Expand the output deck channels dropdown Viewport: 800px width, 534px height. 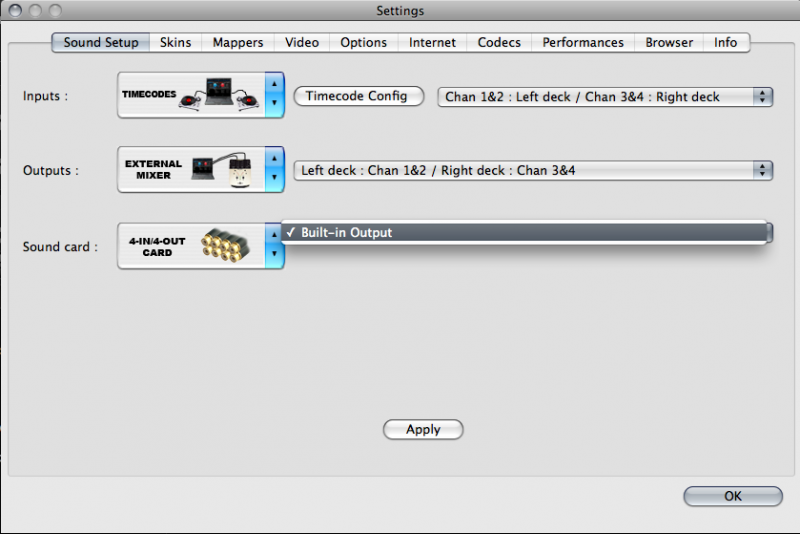[533, 171]
